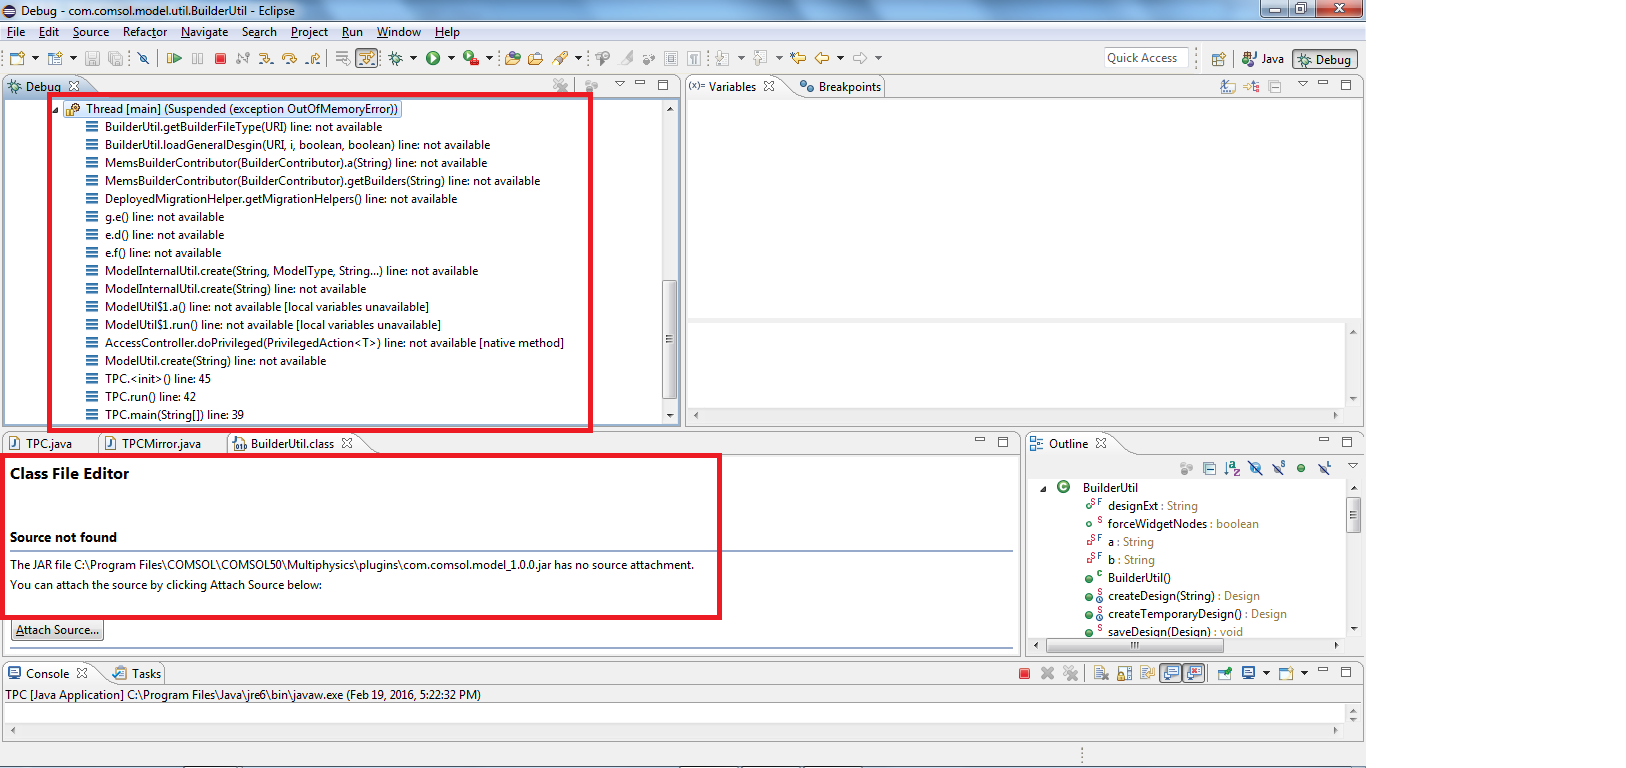The height and width of the screenshot is (768, 1626).
Task: Open the Open Console dropdown arrow
Action: pyautogui.click(x=1304, y=673)
